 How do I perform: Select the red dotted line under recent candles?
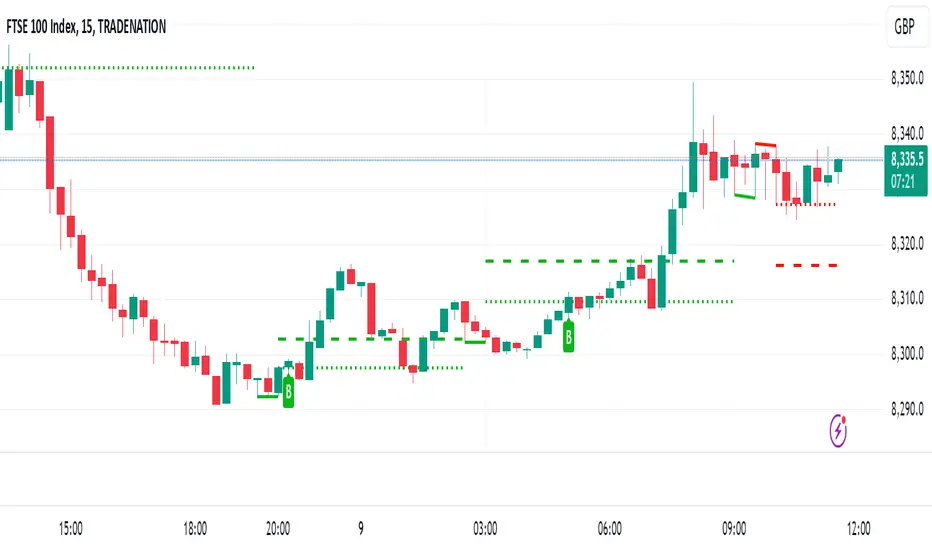point(806,205)
